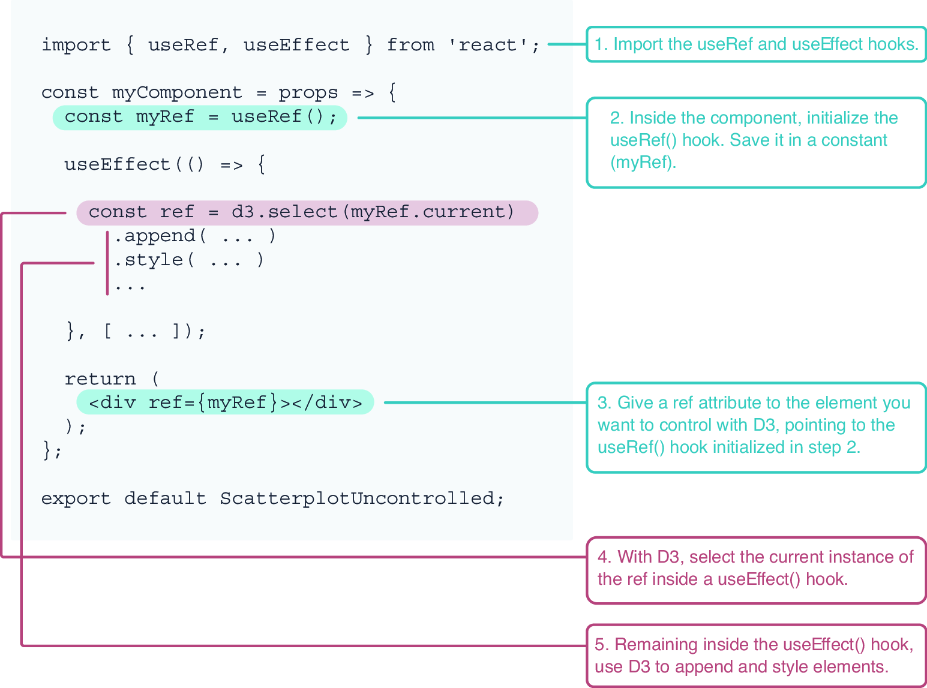Select the "useEffect(() => {" line

pos(165,164)
